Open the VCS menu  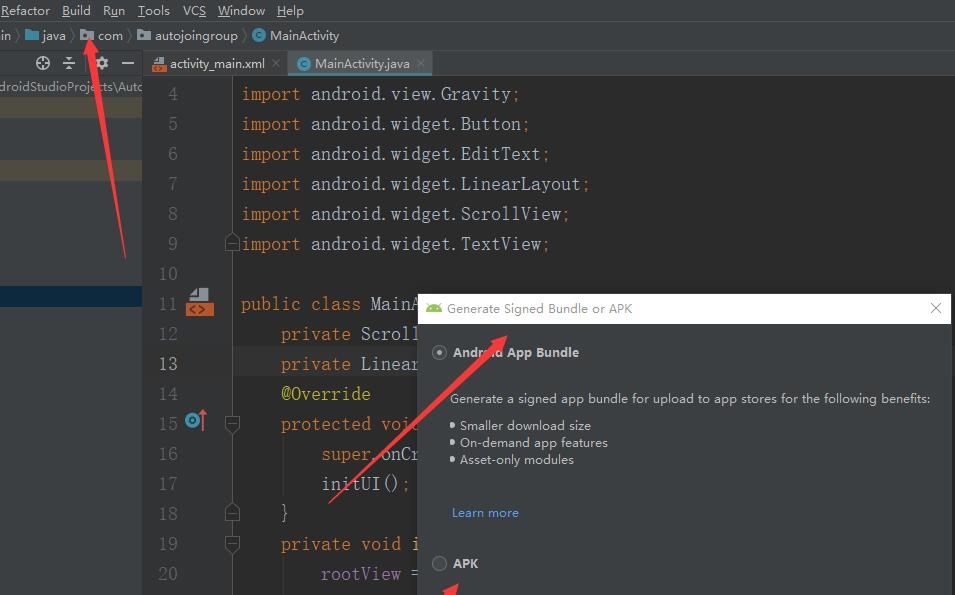pos(194,11)
